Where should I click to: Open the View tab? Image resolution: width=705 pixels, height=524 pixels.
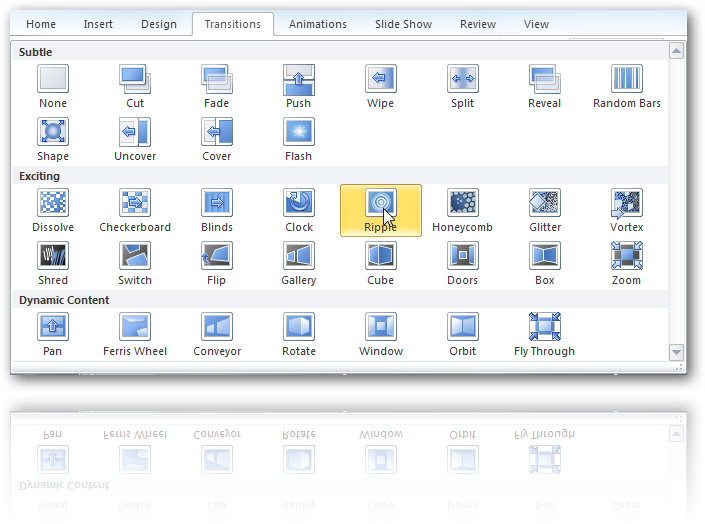click(x=536, y=24)
